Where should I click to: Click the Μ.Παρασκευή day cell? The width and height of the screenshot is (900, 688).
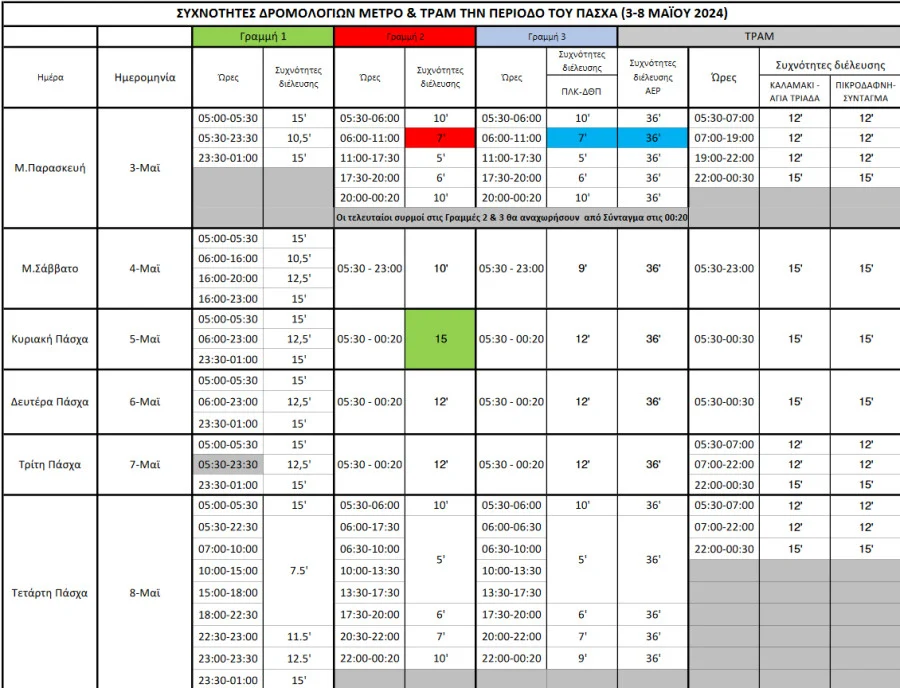coord(50,167)
